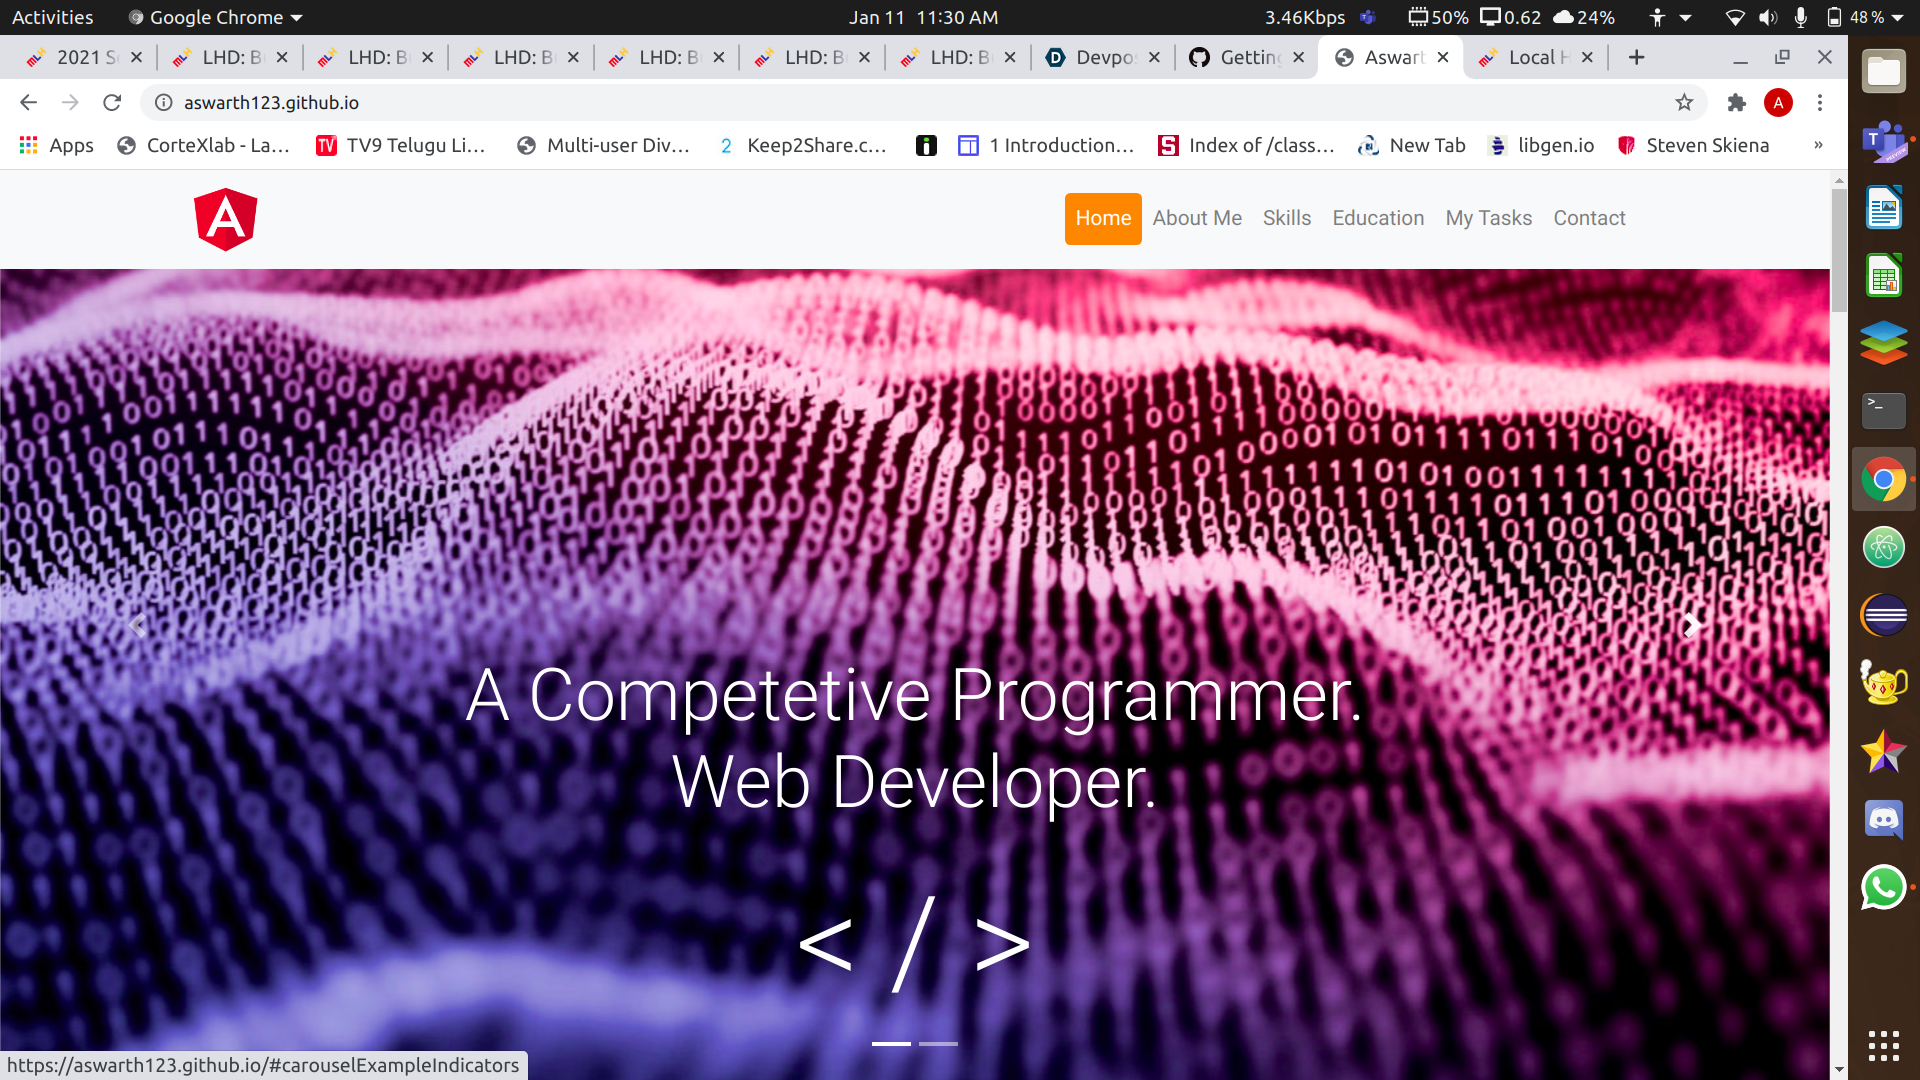Open Chrome three-dot menu
This screenshot has width=1920, height=1080.
coord(1820,102)
